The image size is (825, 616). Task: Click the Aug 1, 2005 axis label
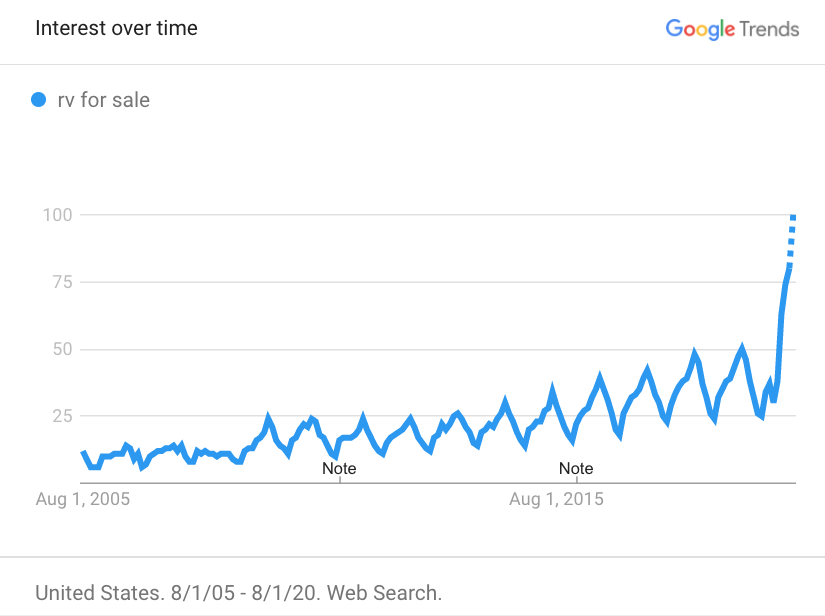(x=83, y=499)
